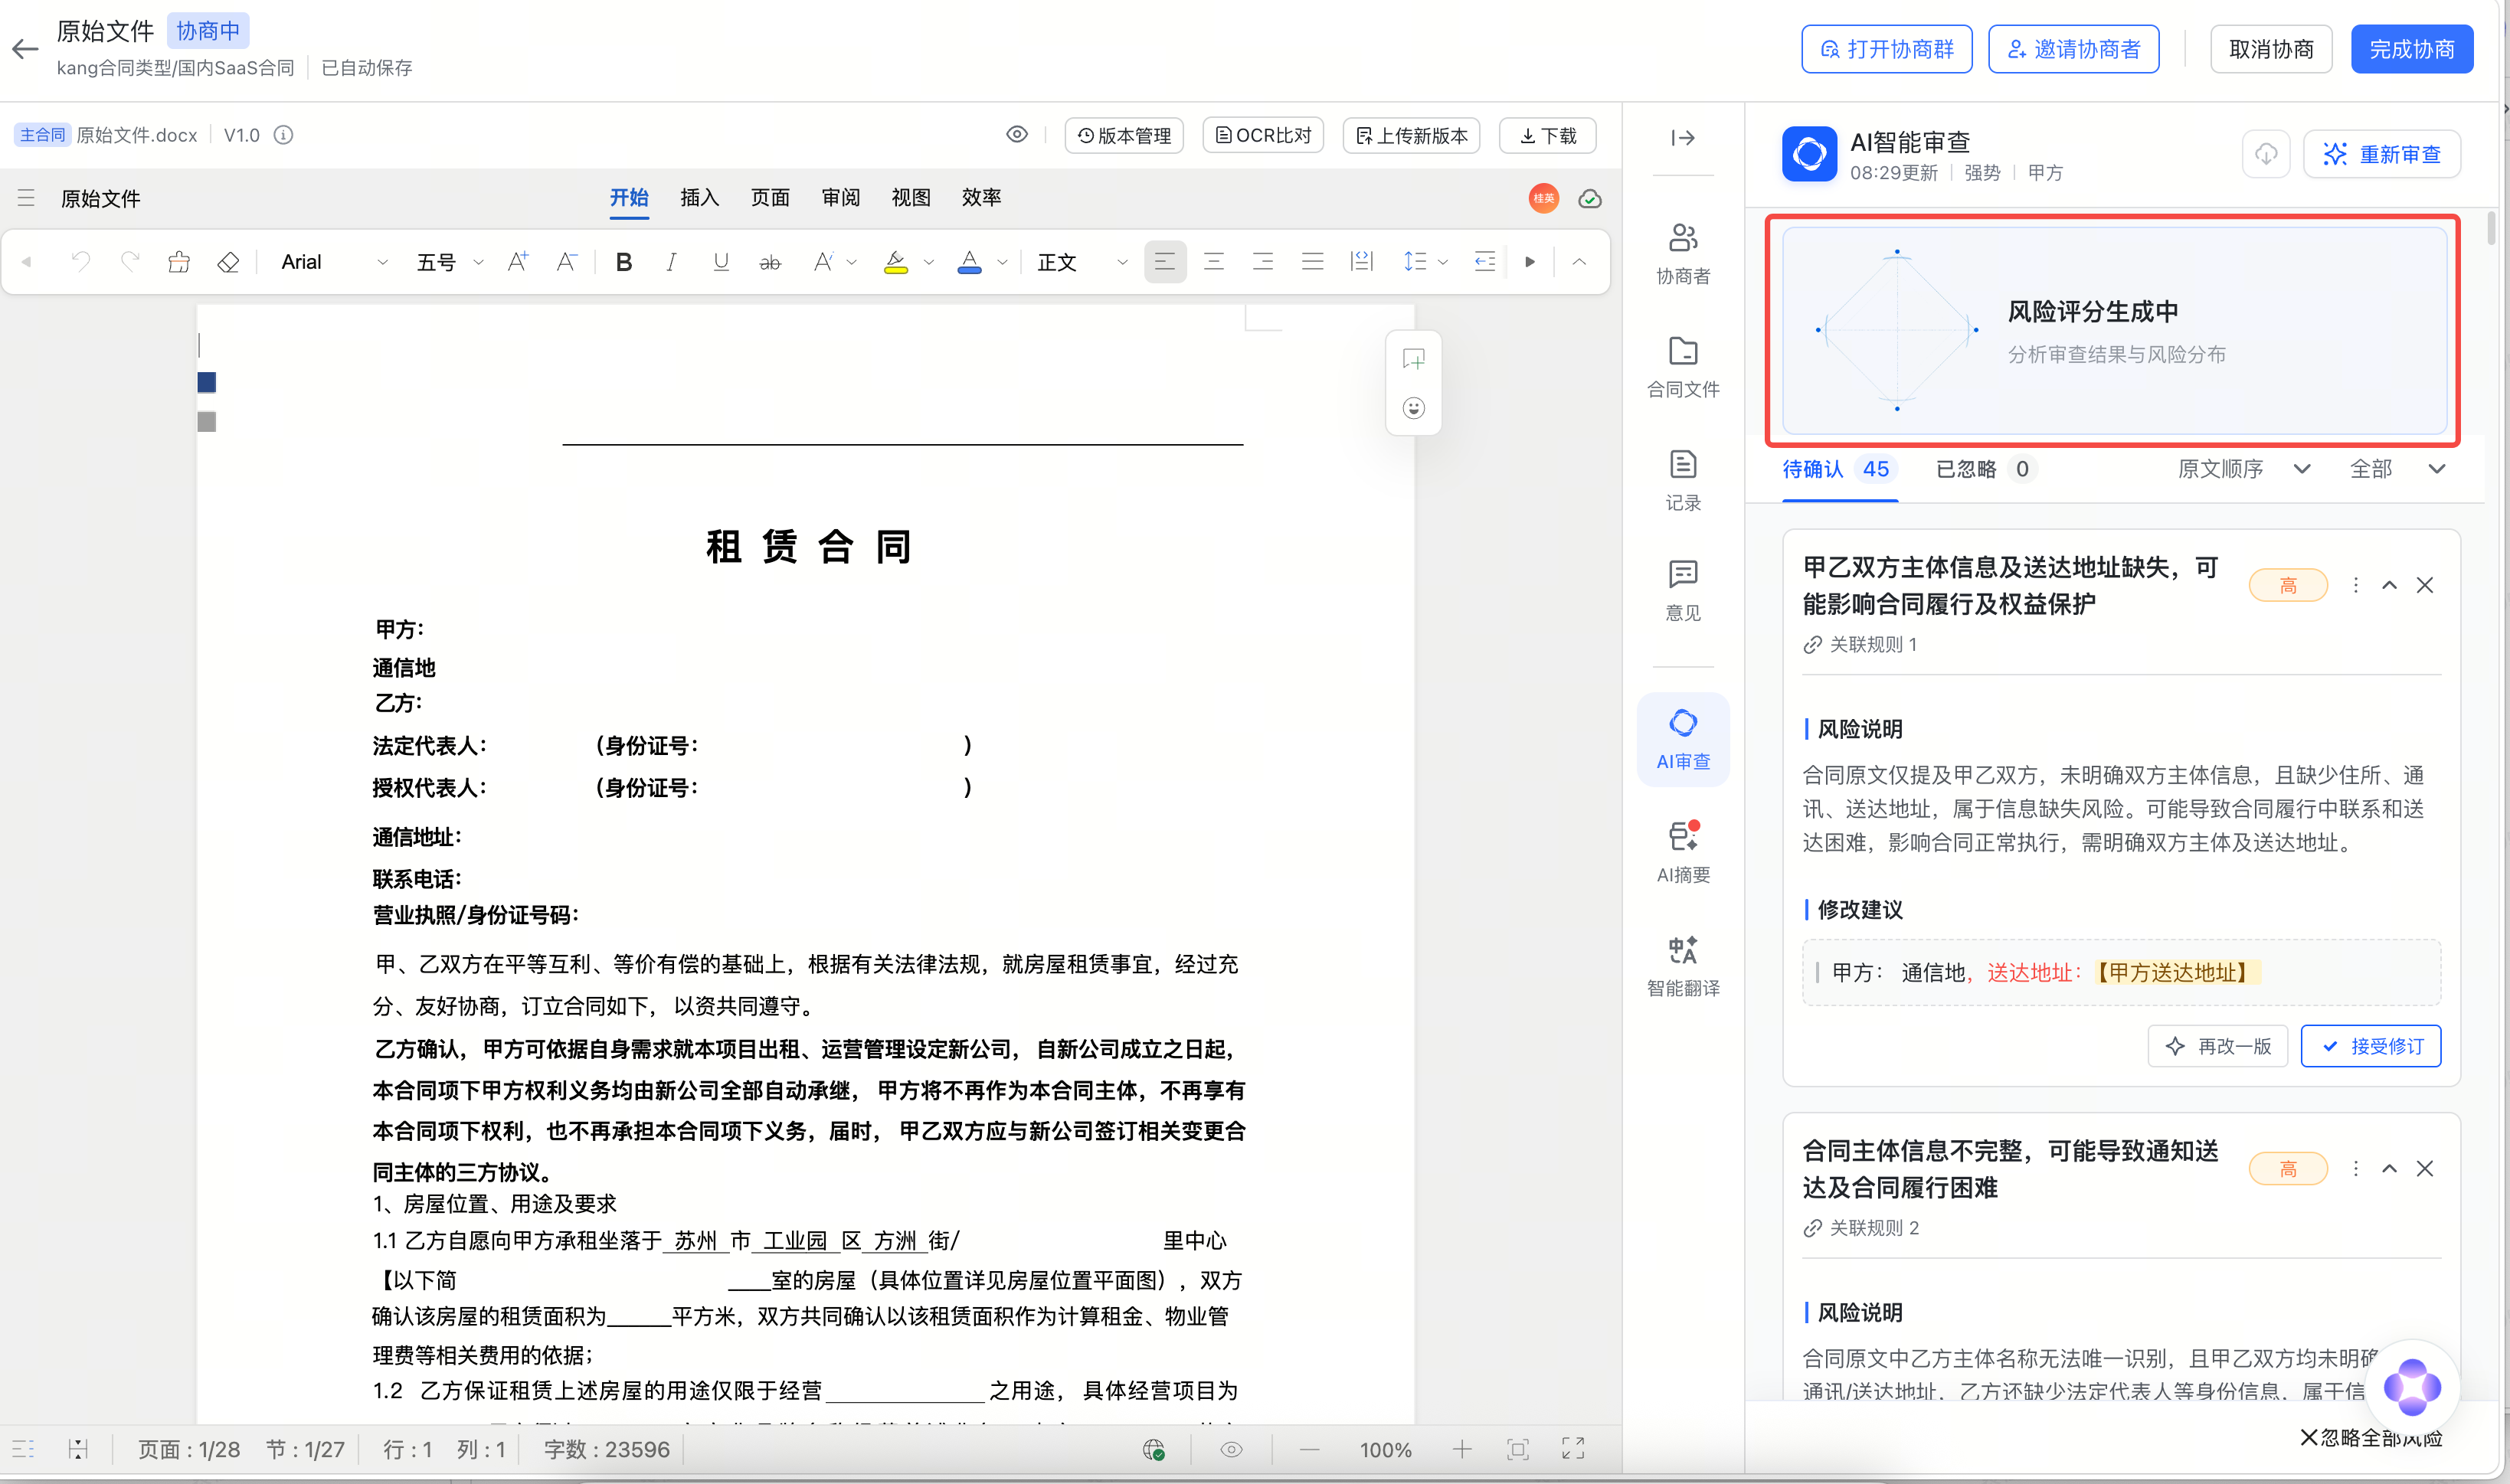The width and height of the screenshot is (2510, 1484).
Task: Toggle italic formatting
Action: coord(671,262)
